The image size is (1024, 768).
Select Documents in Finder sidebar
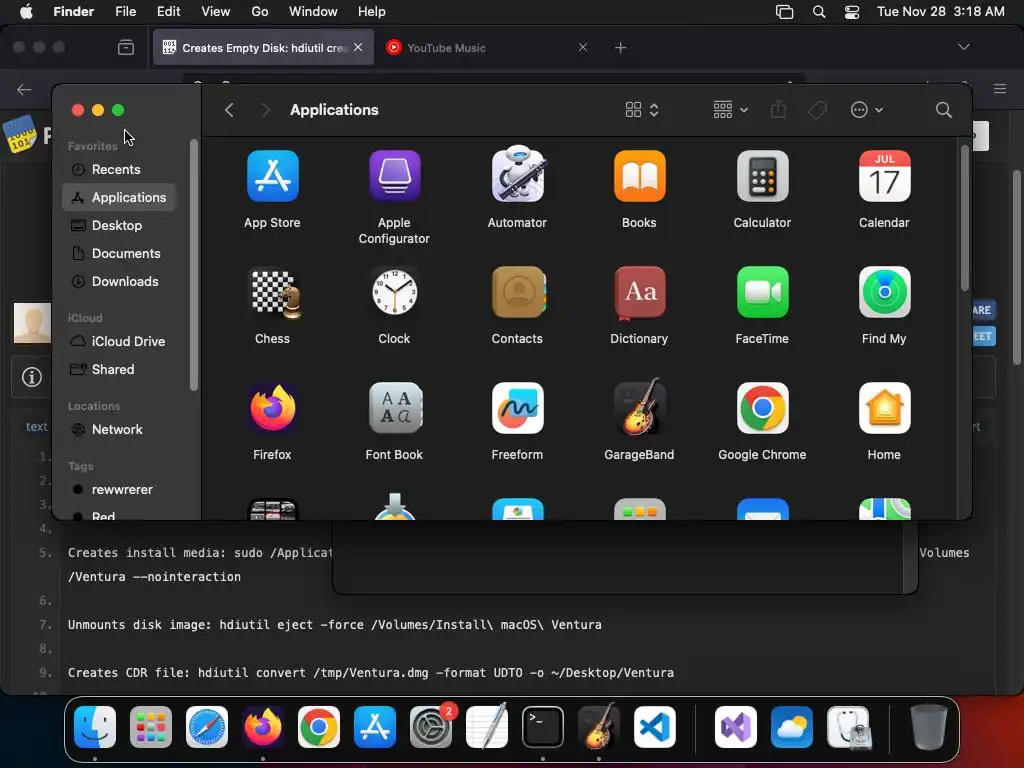click(119, 253)
